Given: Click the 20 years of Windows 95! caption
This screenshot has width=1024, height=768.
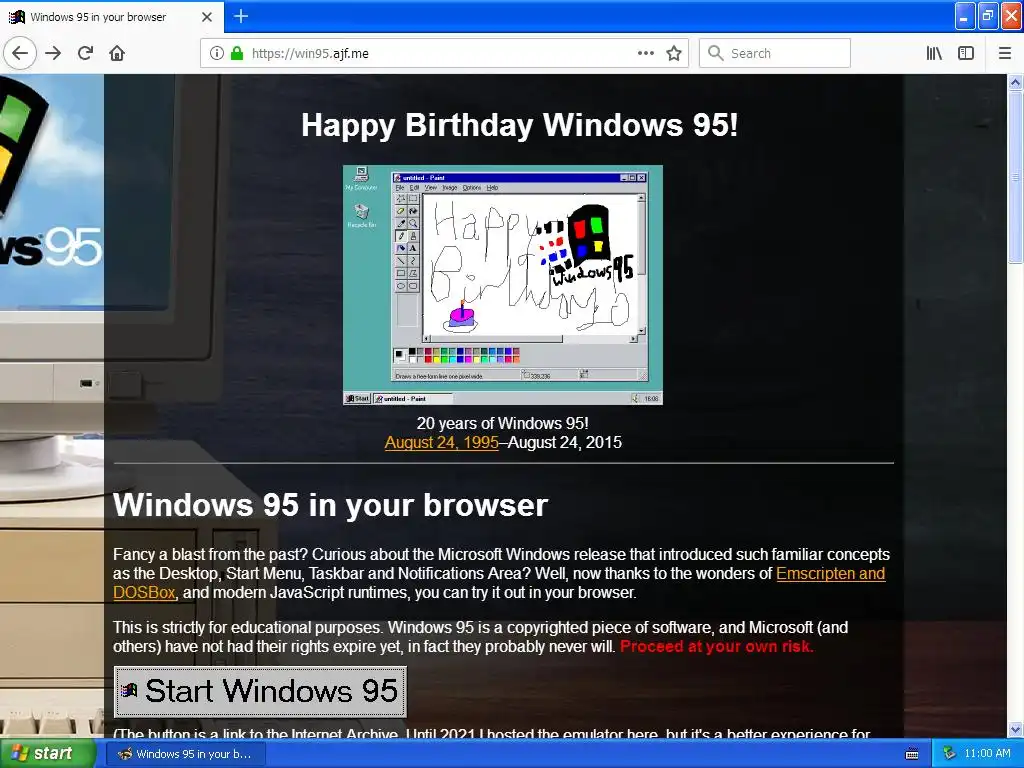Looking at the screenshot, I should click(503, 423).
